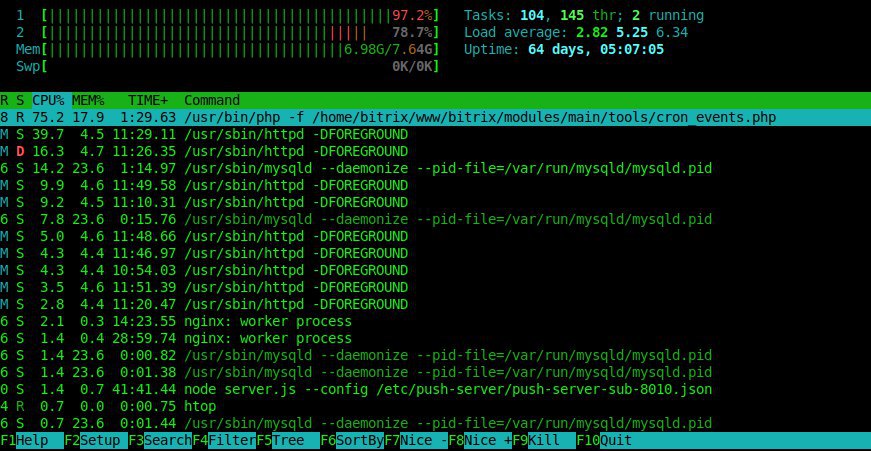871x451 pixels.
Task: Open F6 SortBy menu
Action: pyautogui.click(x=352, y=440)
